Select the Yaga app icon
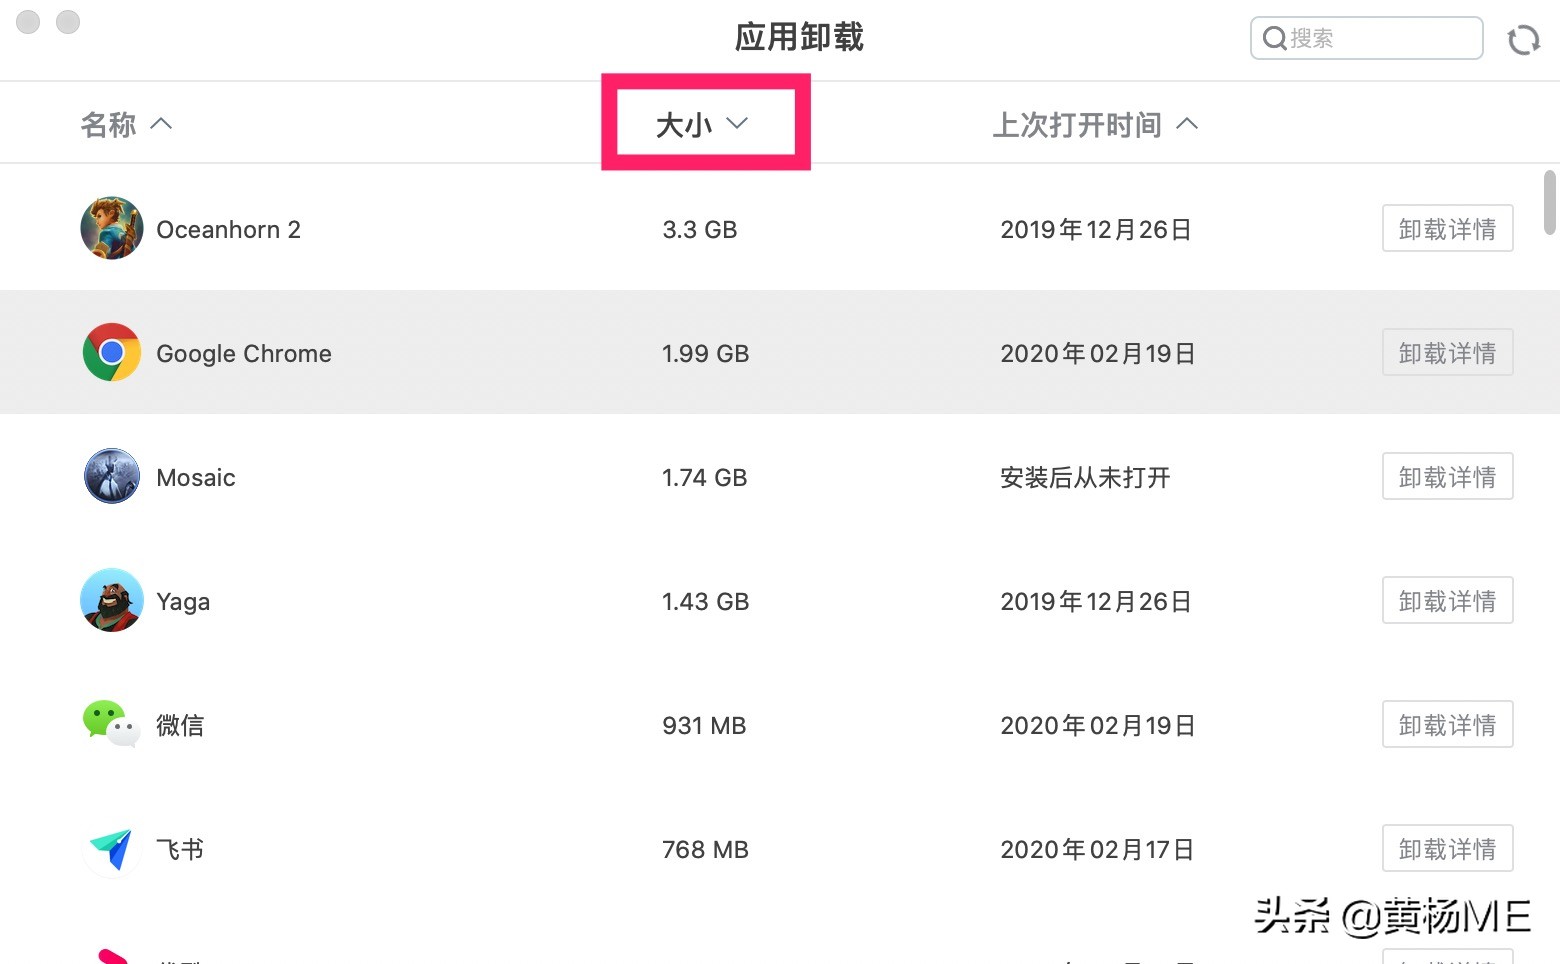The height and width of the screenshot is (964, 1560). [x=111, y=600]
